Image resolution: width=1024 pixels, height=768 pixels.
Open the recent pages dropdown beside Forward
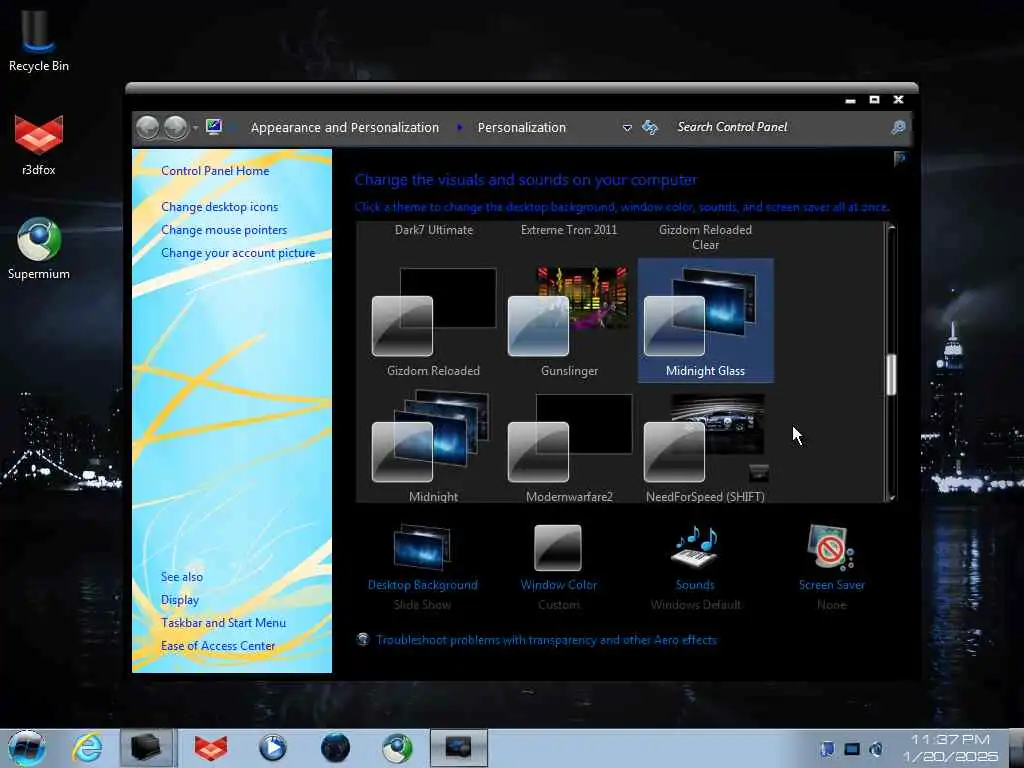pos(195,127)
